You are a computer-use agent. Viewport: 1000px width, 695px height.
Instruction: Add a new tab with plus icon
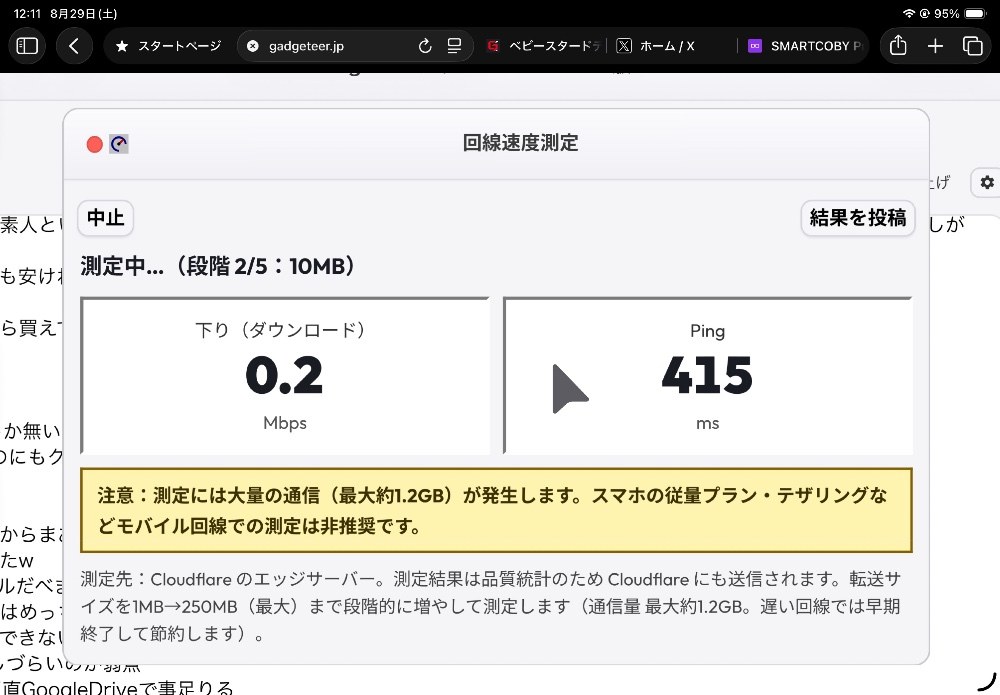click(935, 46)
